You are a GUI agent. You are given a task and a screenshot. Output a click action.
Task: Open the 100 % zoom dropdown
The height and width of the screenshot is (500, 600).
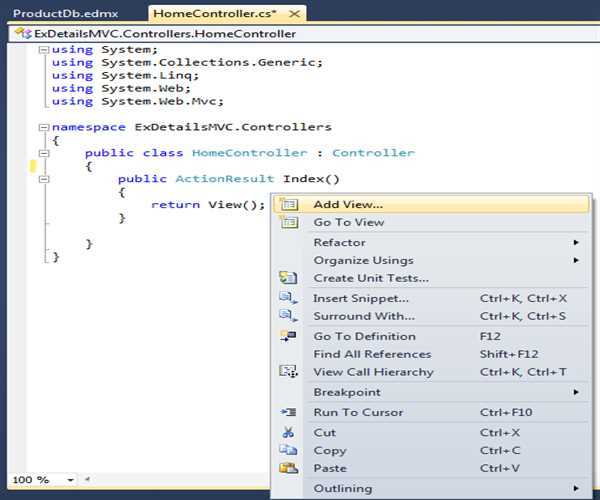pyautogui.click(x=70, y=480)
